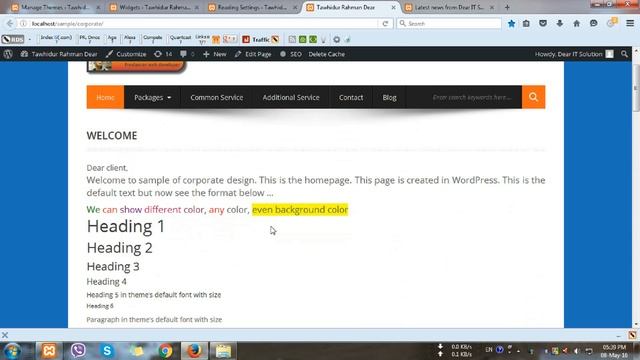Click New in the admin bar
640x360 pixels.
pos(215,54)
